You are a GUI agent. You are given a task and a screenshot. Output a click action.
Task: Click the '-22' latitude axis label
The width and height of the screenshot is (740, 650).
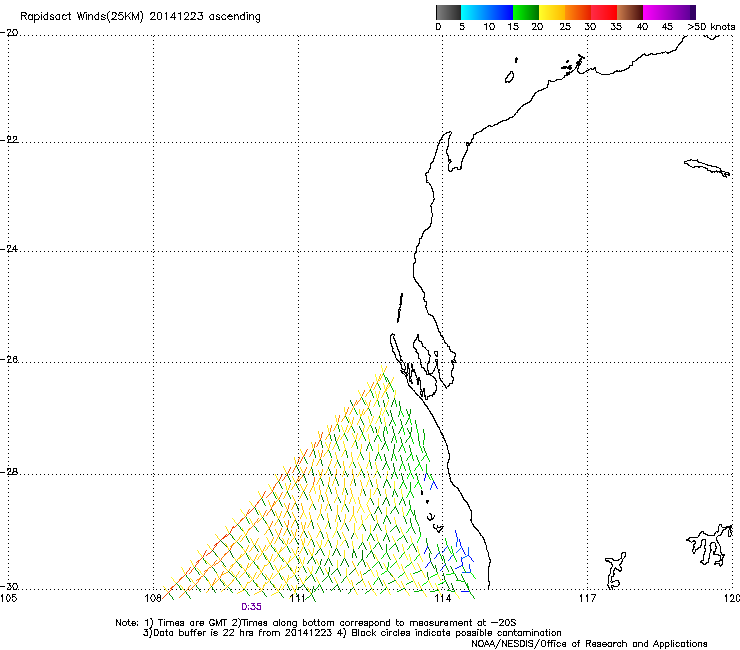10,139
